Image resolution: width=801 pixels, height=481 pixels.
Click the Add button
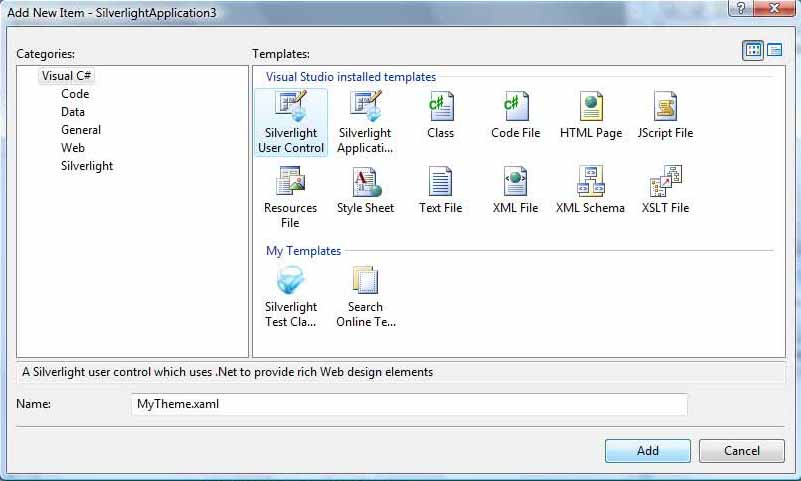[647, 451]
